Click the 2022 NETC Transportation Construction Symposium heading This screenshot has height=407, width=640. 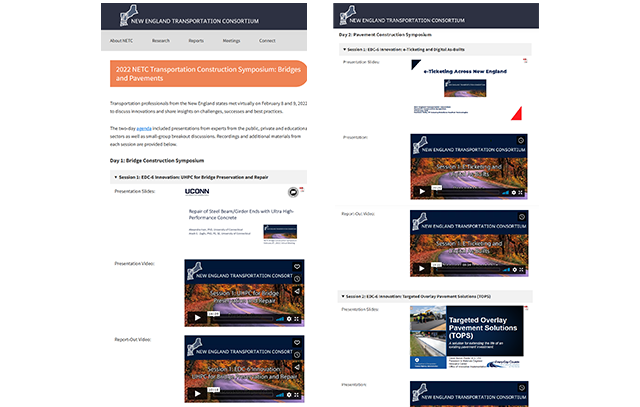pos(208,74)
